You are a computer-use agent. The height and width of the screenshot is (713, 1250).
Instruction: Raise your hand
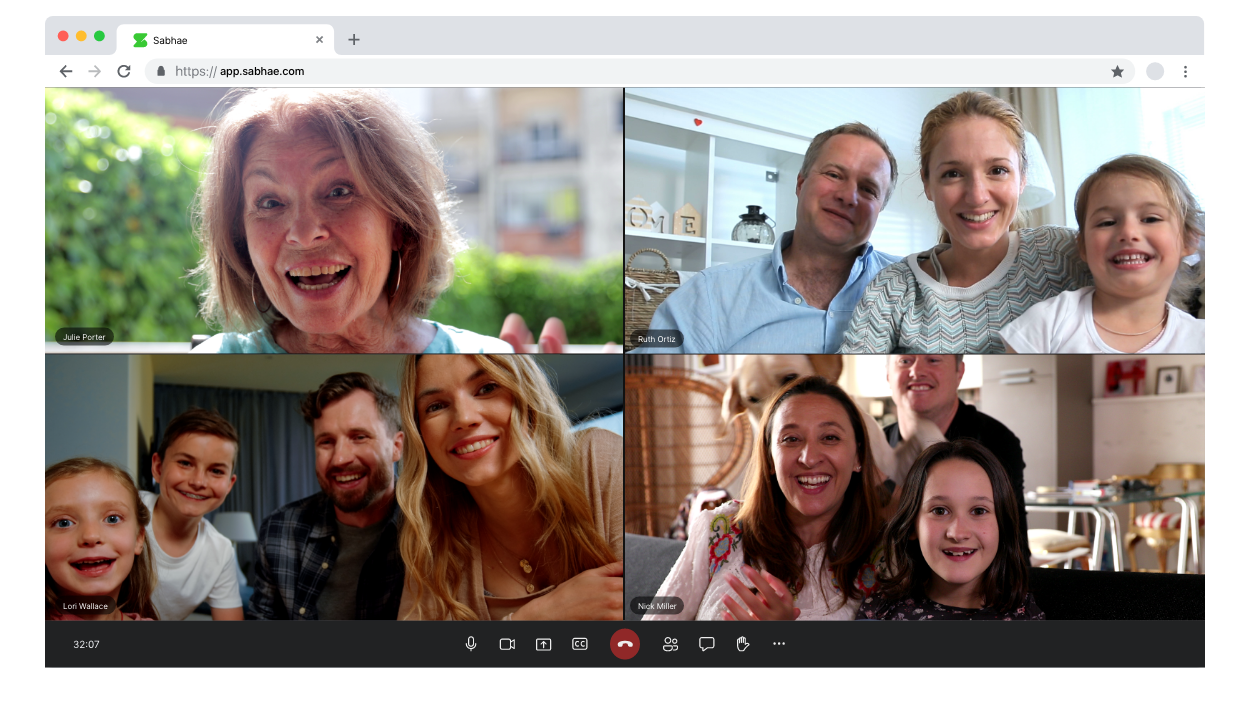743,644
